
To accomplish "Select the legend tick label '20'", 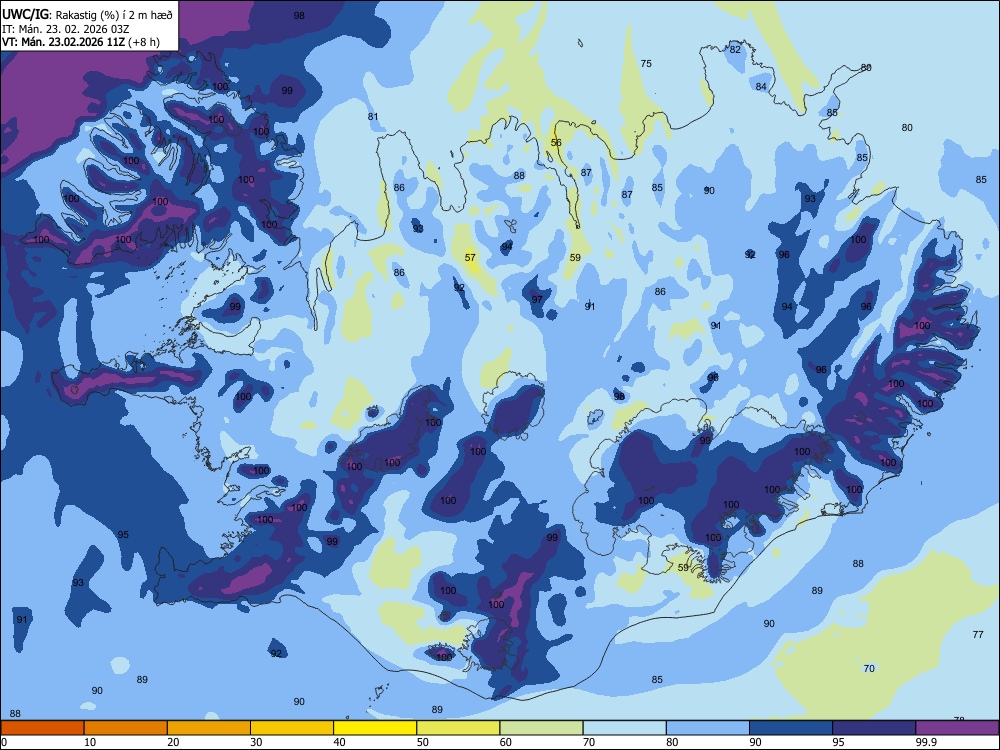I will 173,742.
